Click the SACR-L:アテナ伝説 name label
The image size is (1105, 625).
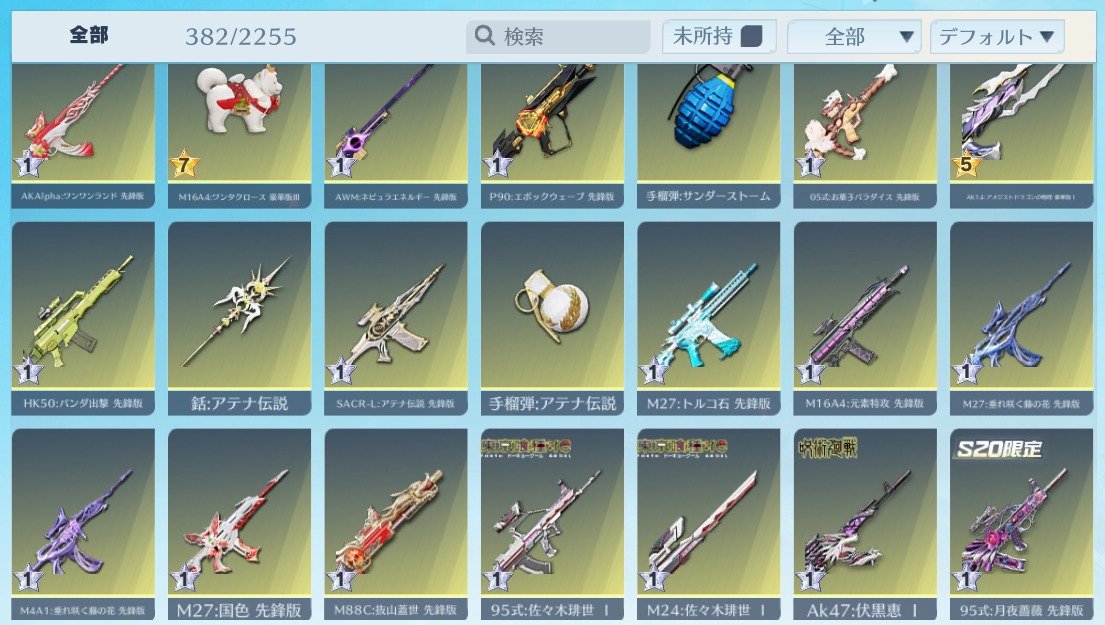[395, 404]
